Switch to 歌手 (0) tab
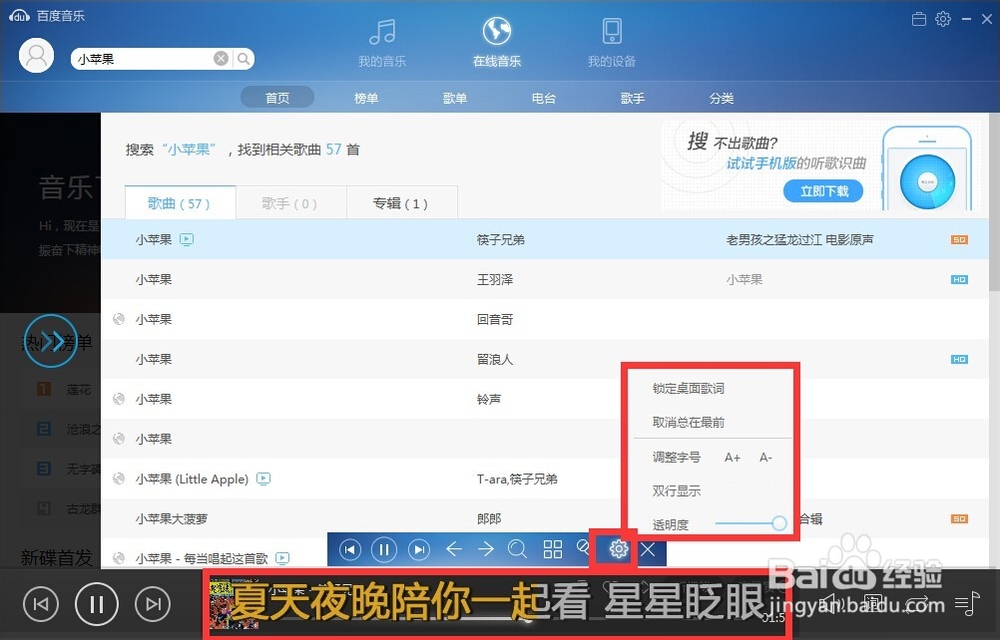 click(x=291, y=203)
